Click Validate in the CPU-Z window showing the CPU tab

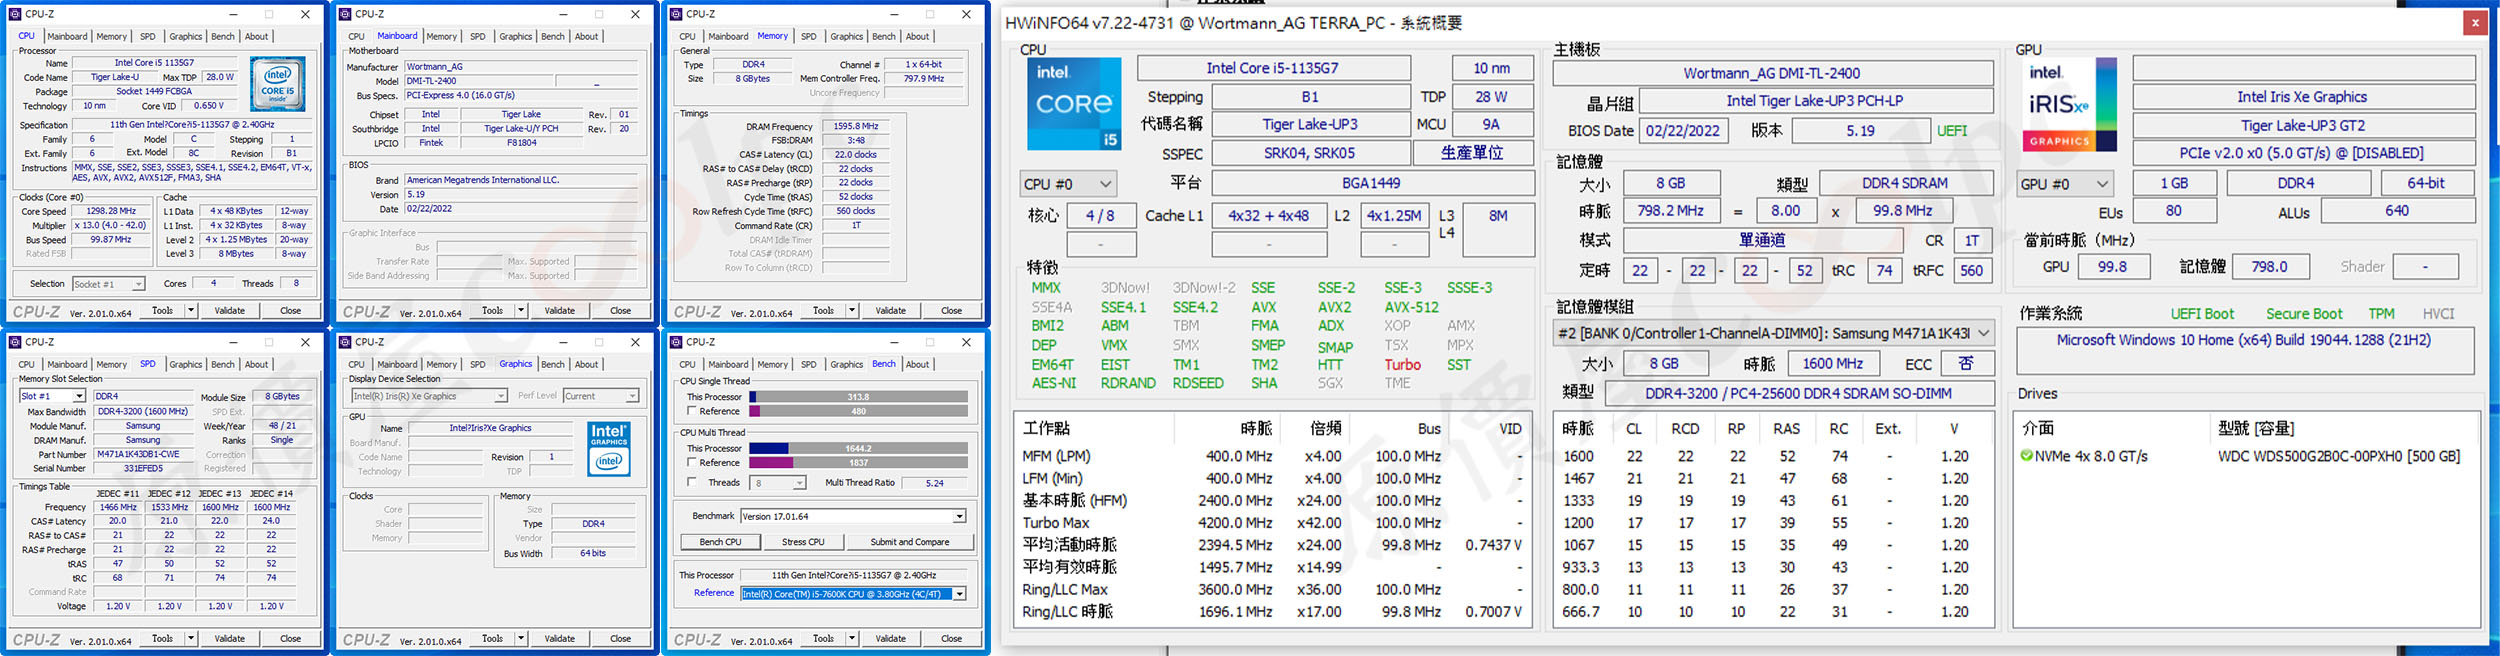(230, 310)
